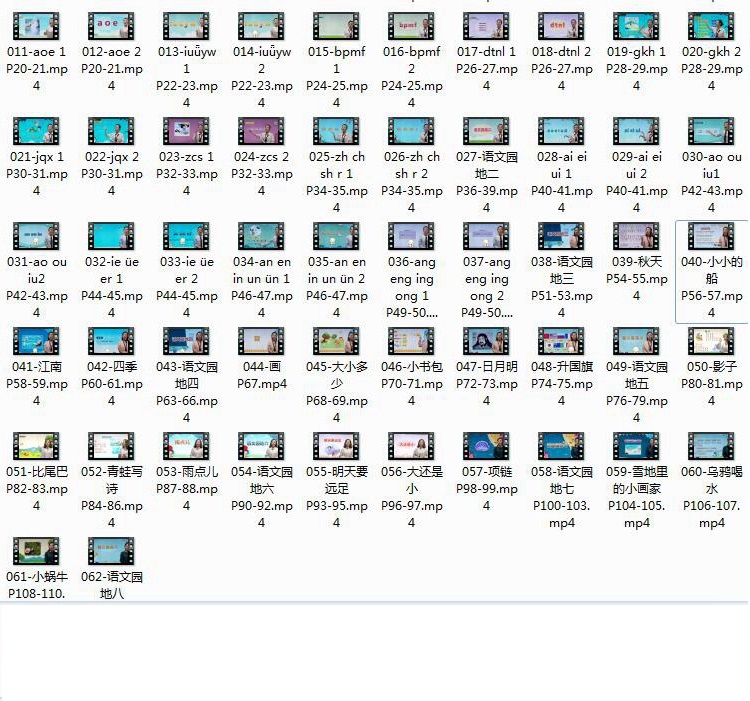Select video file 020-gkh 2
Viewport: 750px width, 701px height.
[712, 26]
